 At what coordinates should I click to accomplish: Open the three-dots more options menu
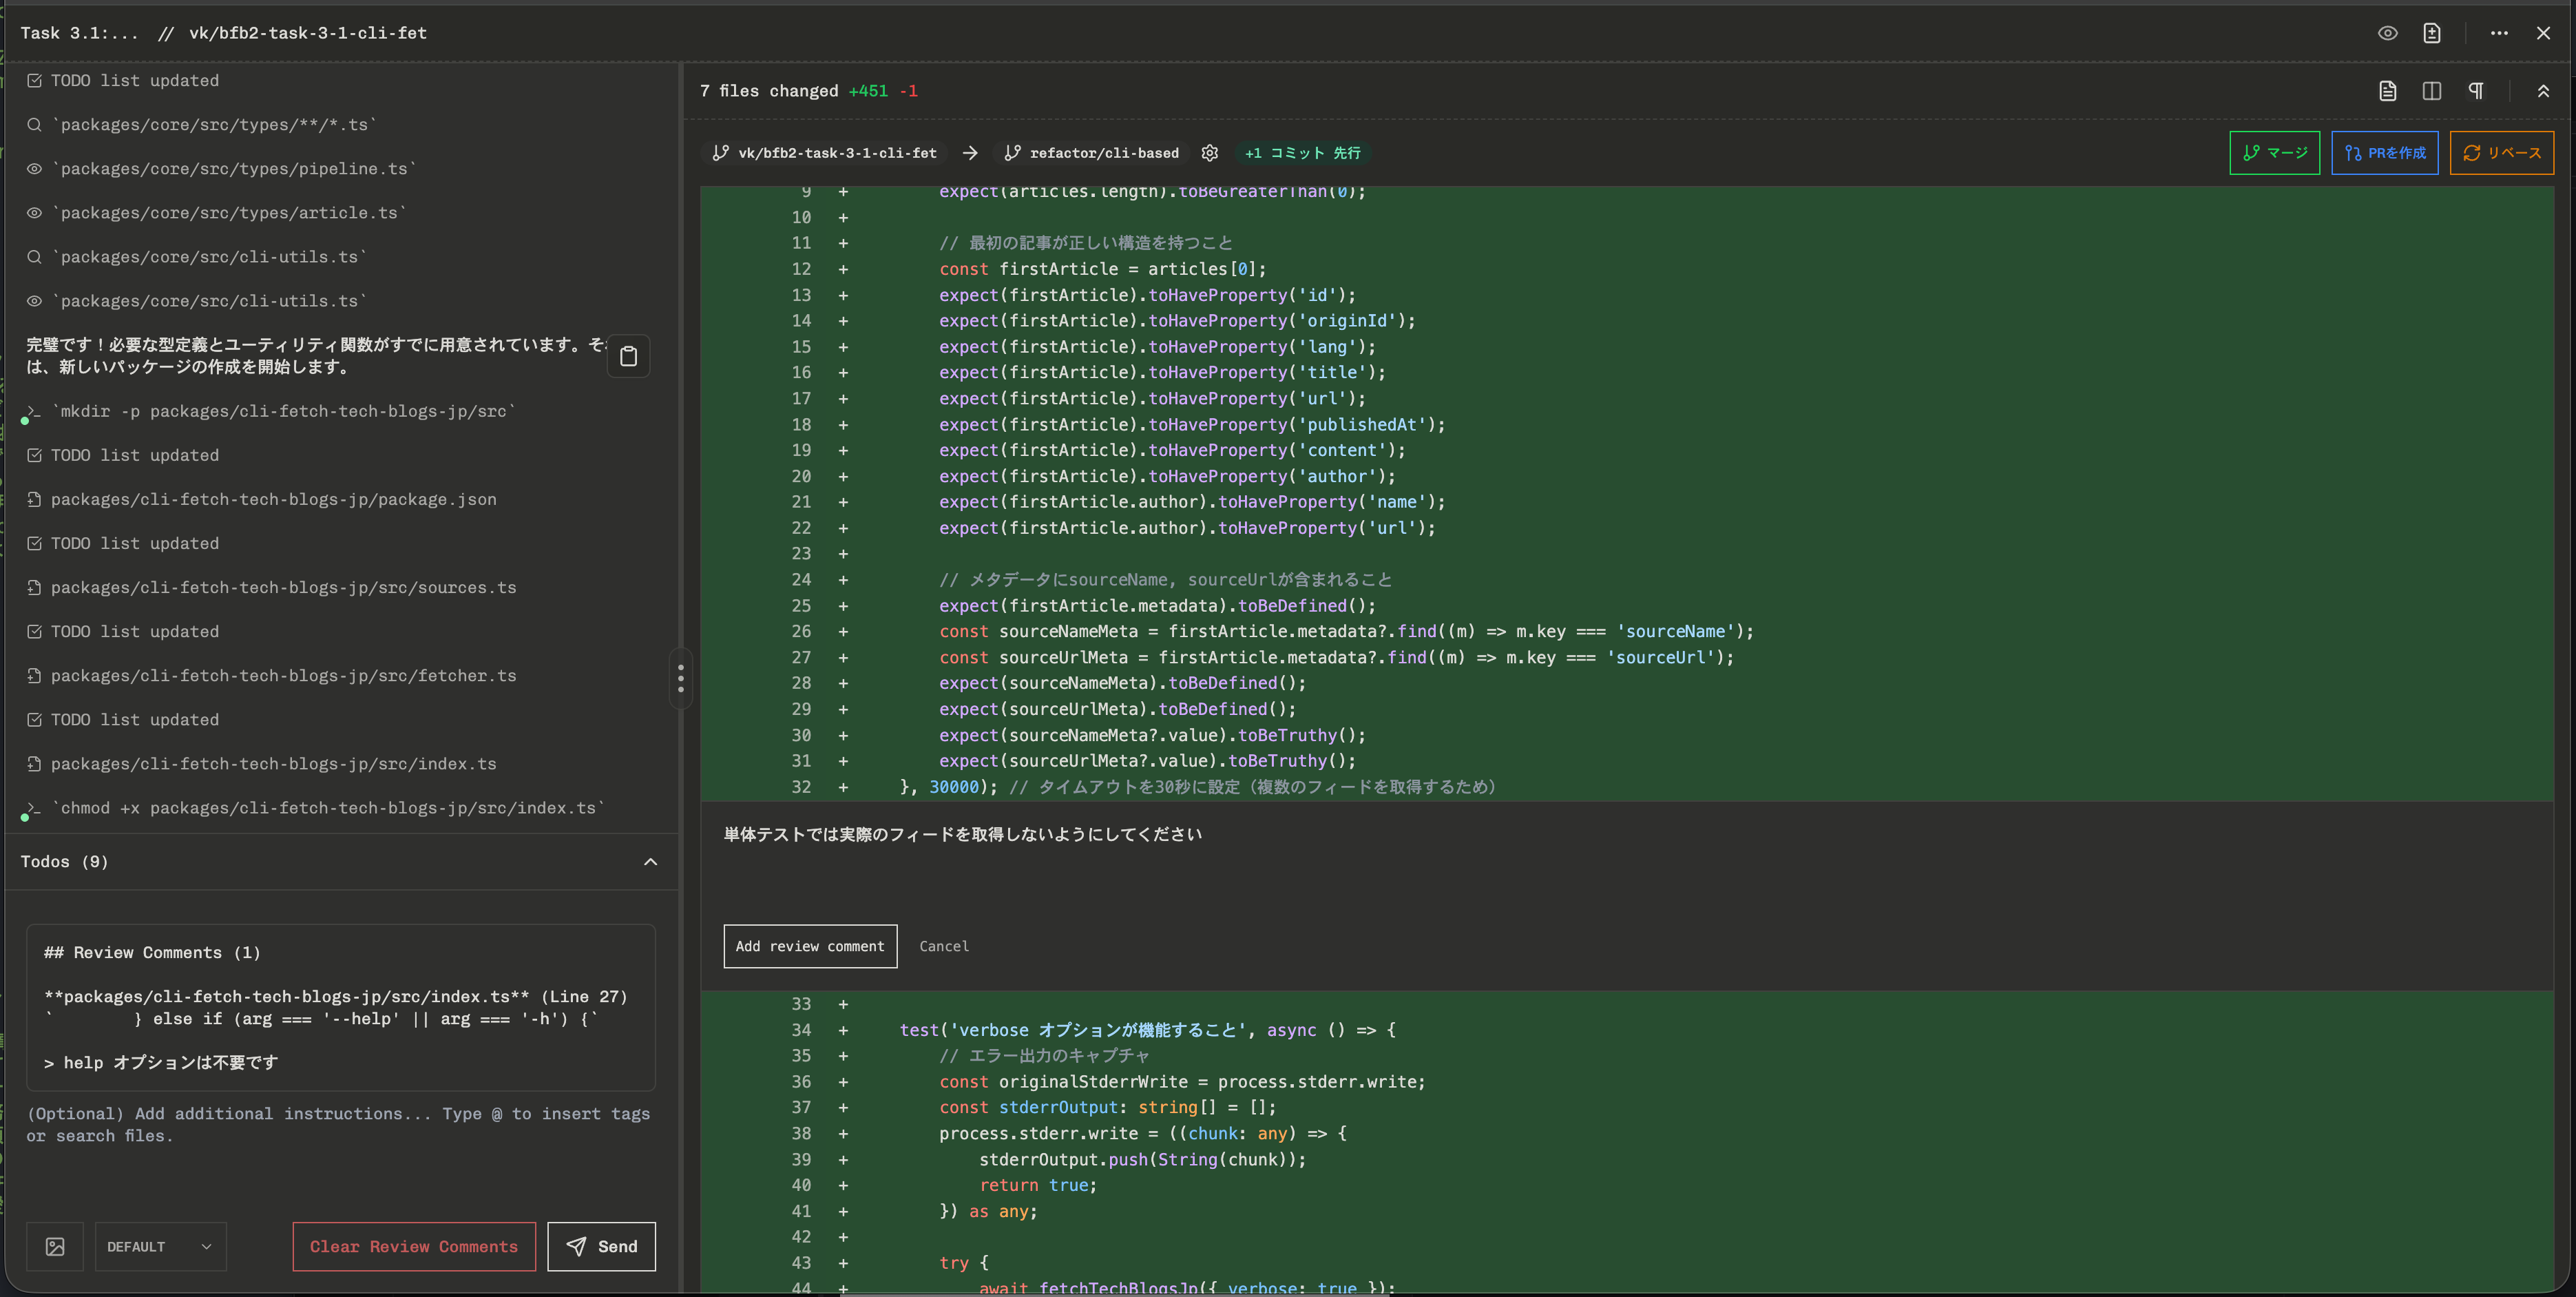(2499, 33)
